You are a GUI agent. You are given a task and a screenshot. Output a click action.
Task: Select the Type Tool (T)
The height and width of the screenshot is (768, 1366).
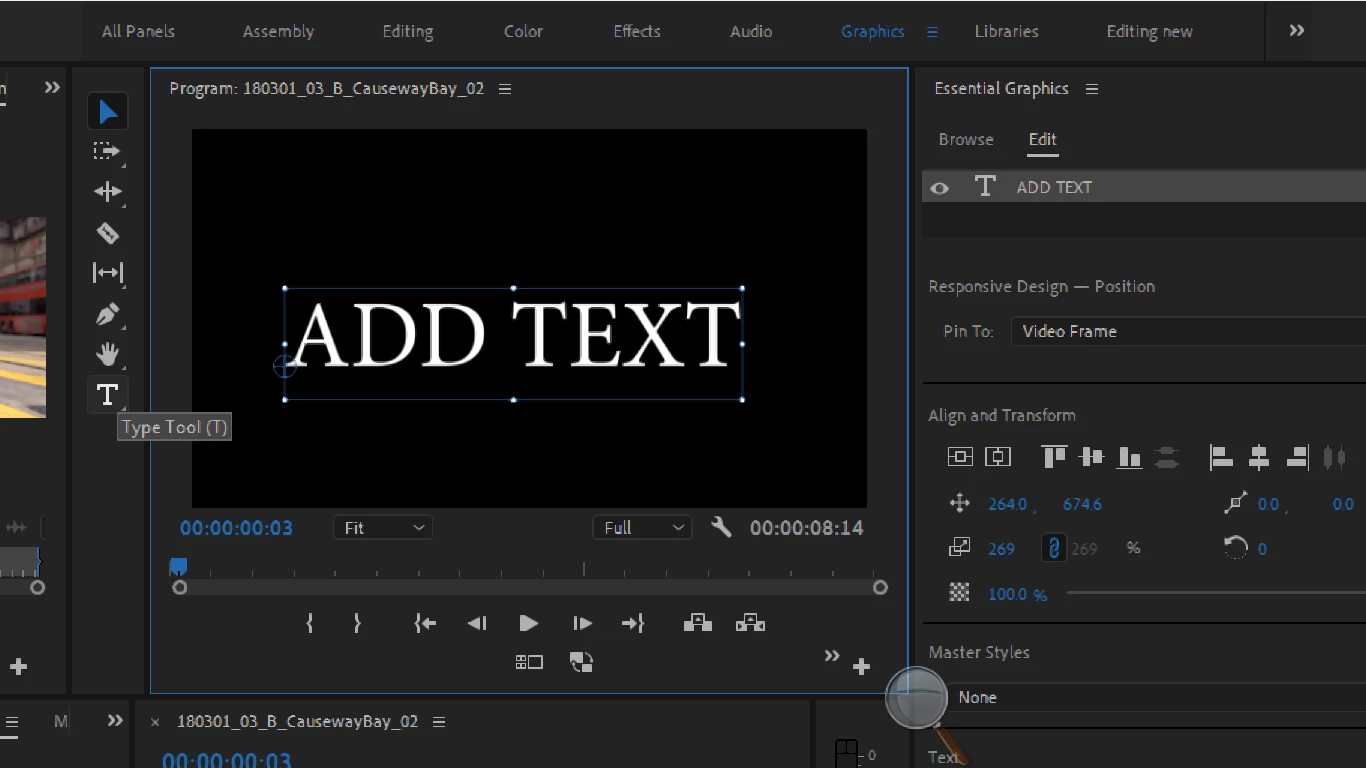click(107, 394)
